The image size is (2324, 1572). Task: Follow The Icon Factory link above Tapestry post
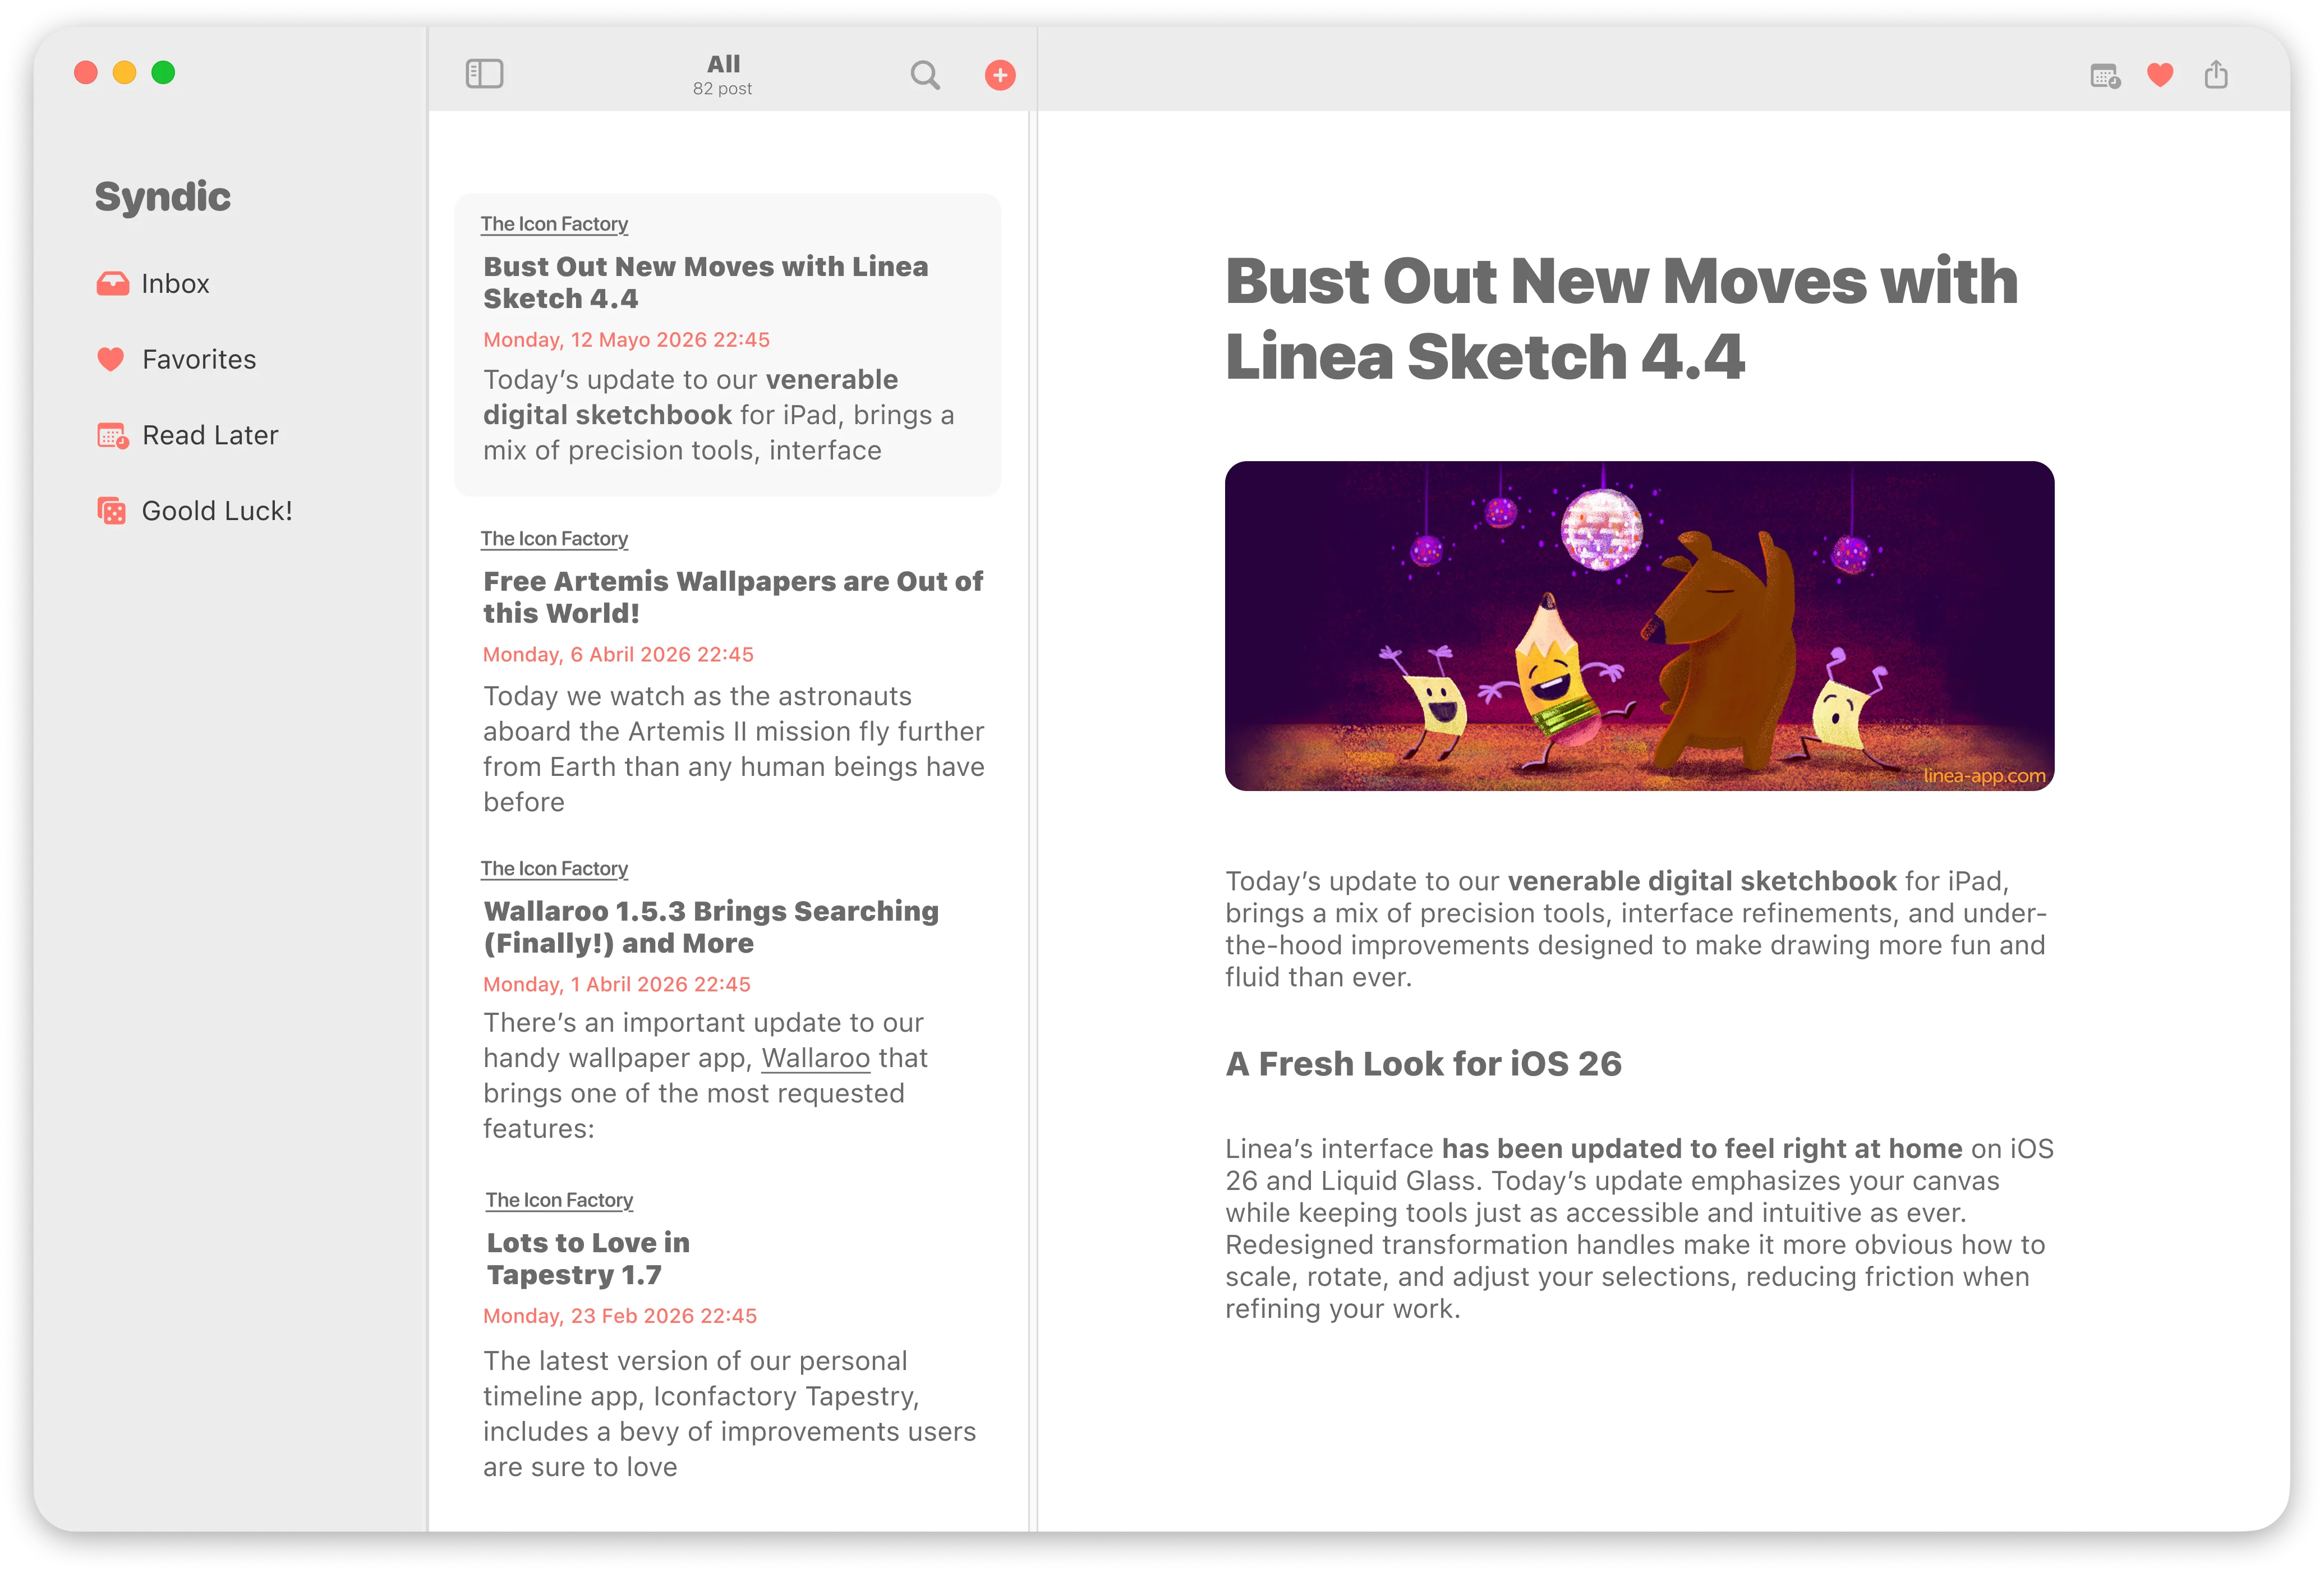tap(559, 1200)
